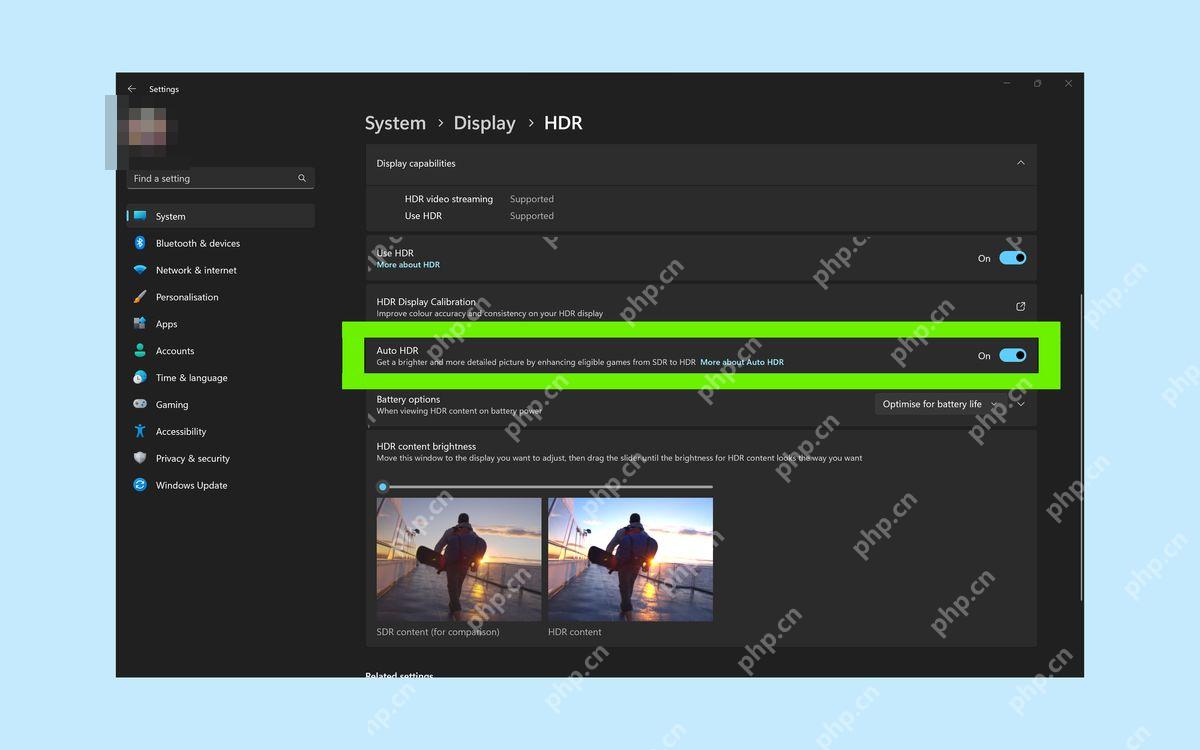This screenshot has height=750, width=1200.
Task: Click the Accounts person icon
Action: pos(140,351)
